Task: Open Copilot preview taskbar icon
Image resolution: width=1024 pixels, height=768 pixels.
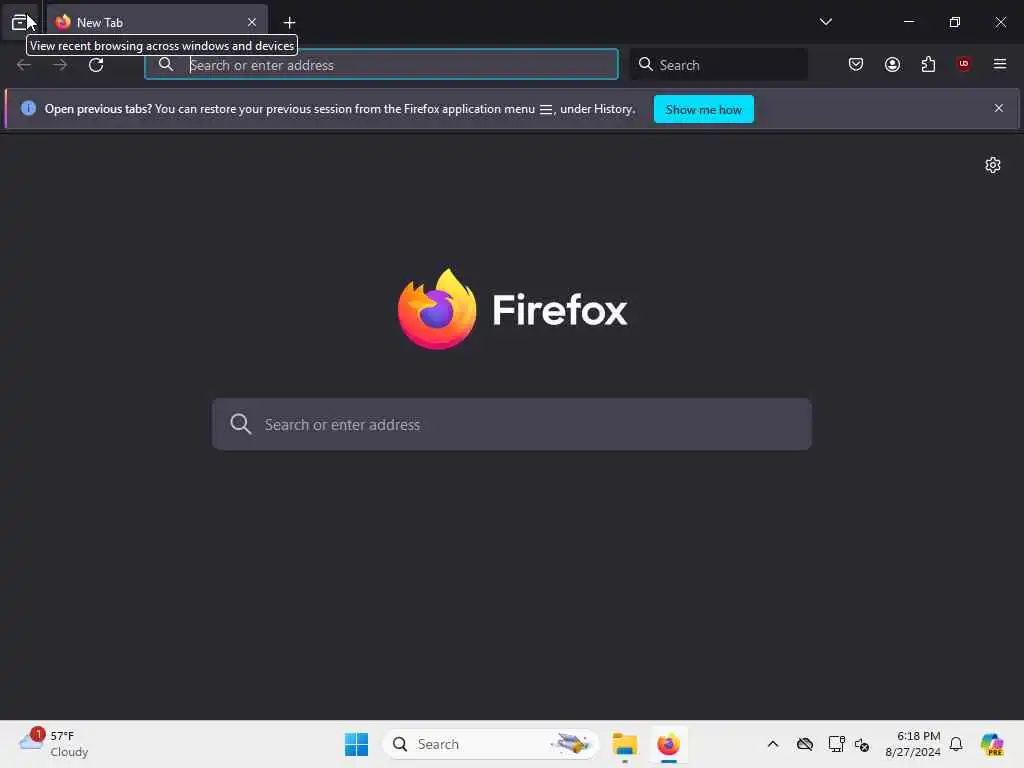Action: [992, 744]
